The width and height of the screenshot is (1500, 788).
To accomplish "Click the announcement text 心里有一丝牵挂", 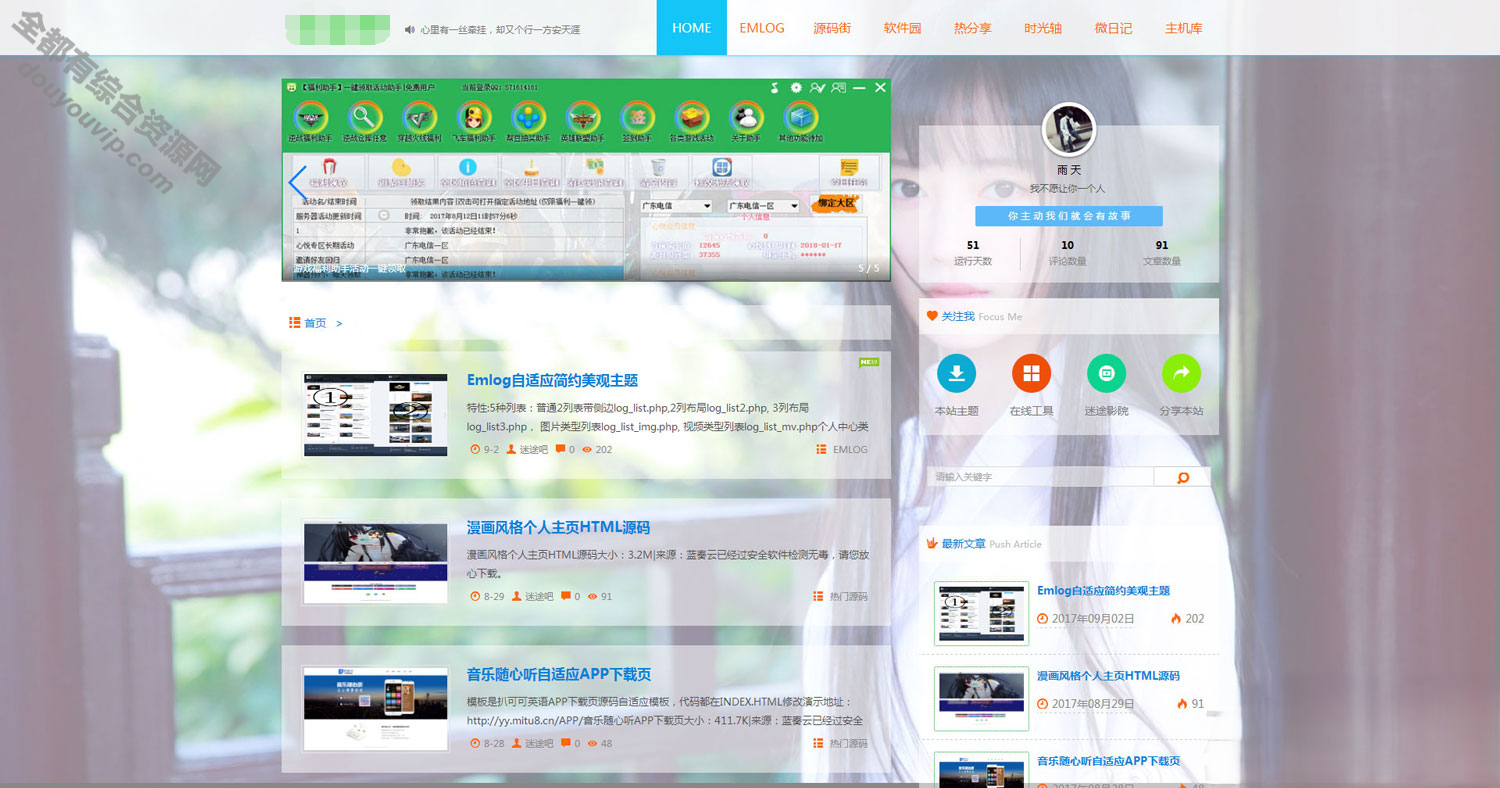I will (x=500, y=30).
